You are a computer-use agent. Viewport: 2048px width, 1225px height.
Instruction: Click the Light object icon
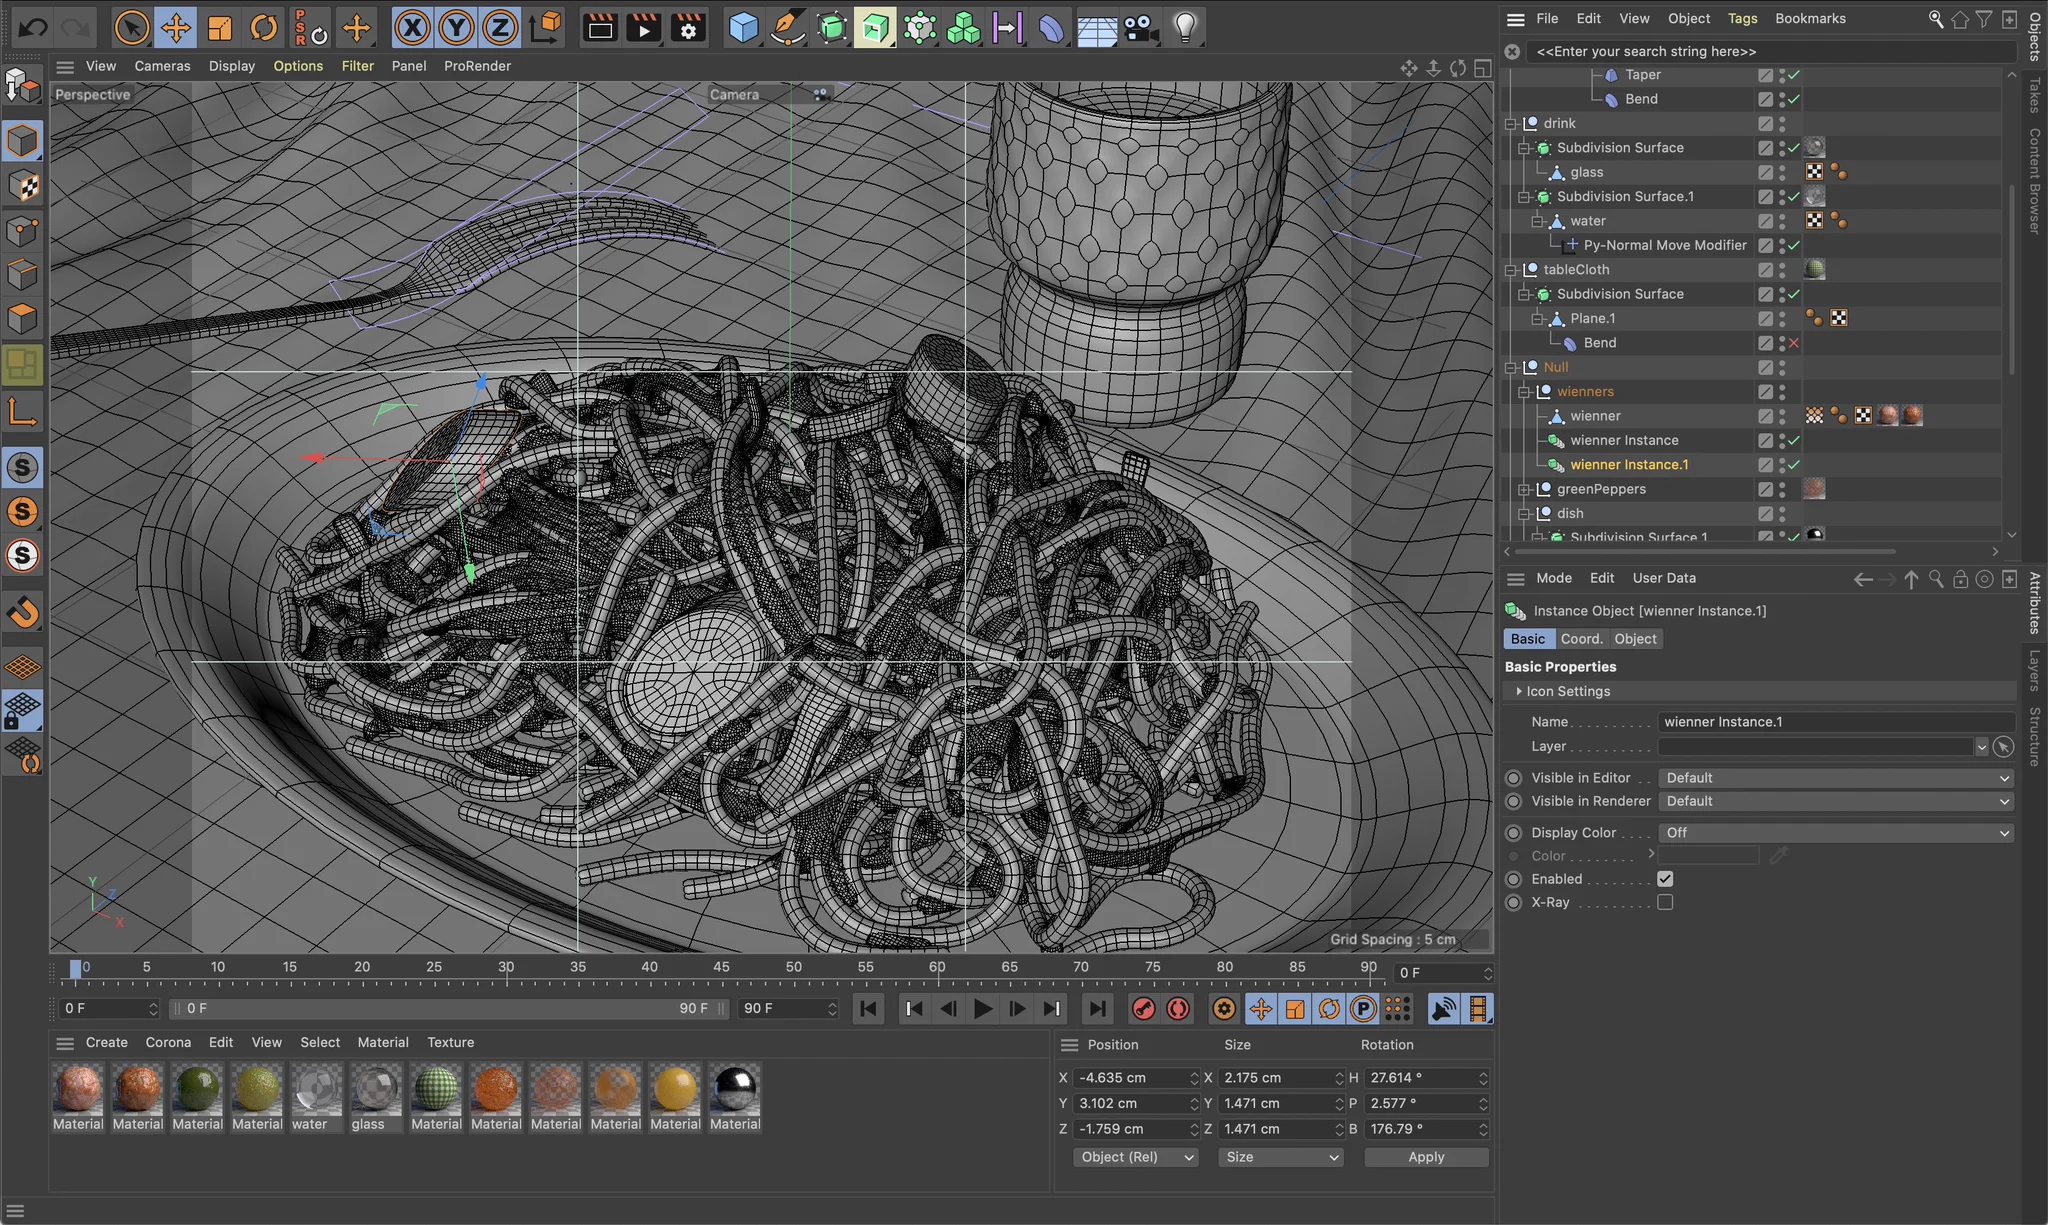tap(1185, 27)
